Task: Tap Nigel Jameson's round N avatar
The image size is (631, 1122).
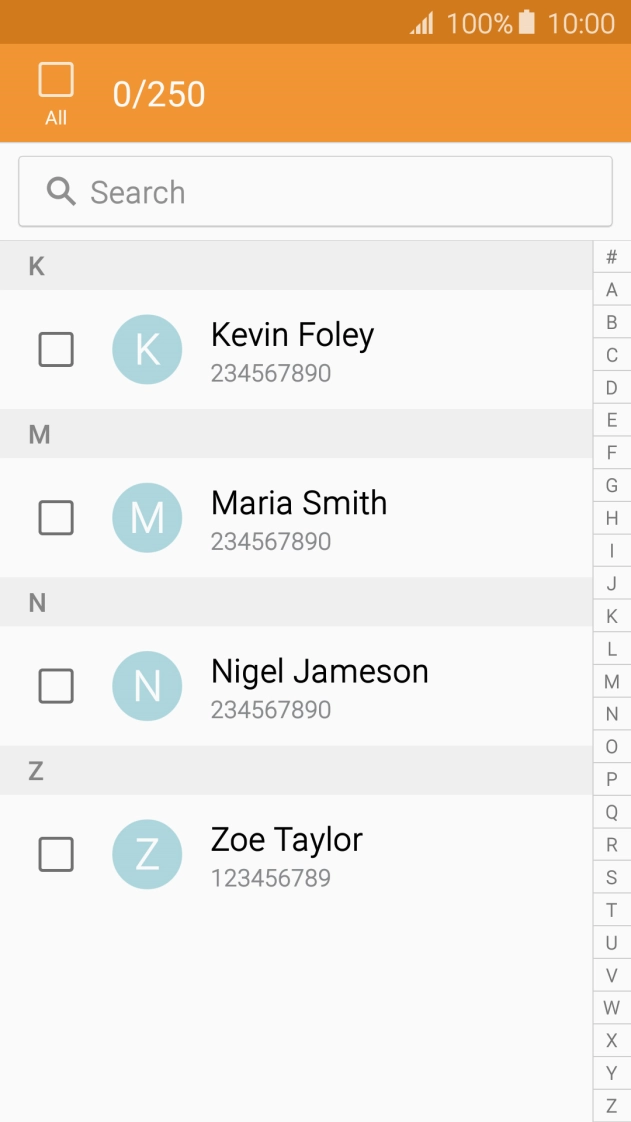Action: (147, 686)
